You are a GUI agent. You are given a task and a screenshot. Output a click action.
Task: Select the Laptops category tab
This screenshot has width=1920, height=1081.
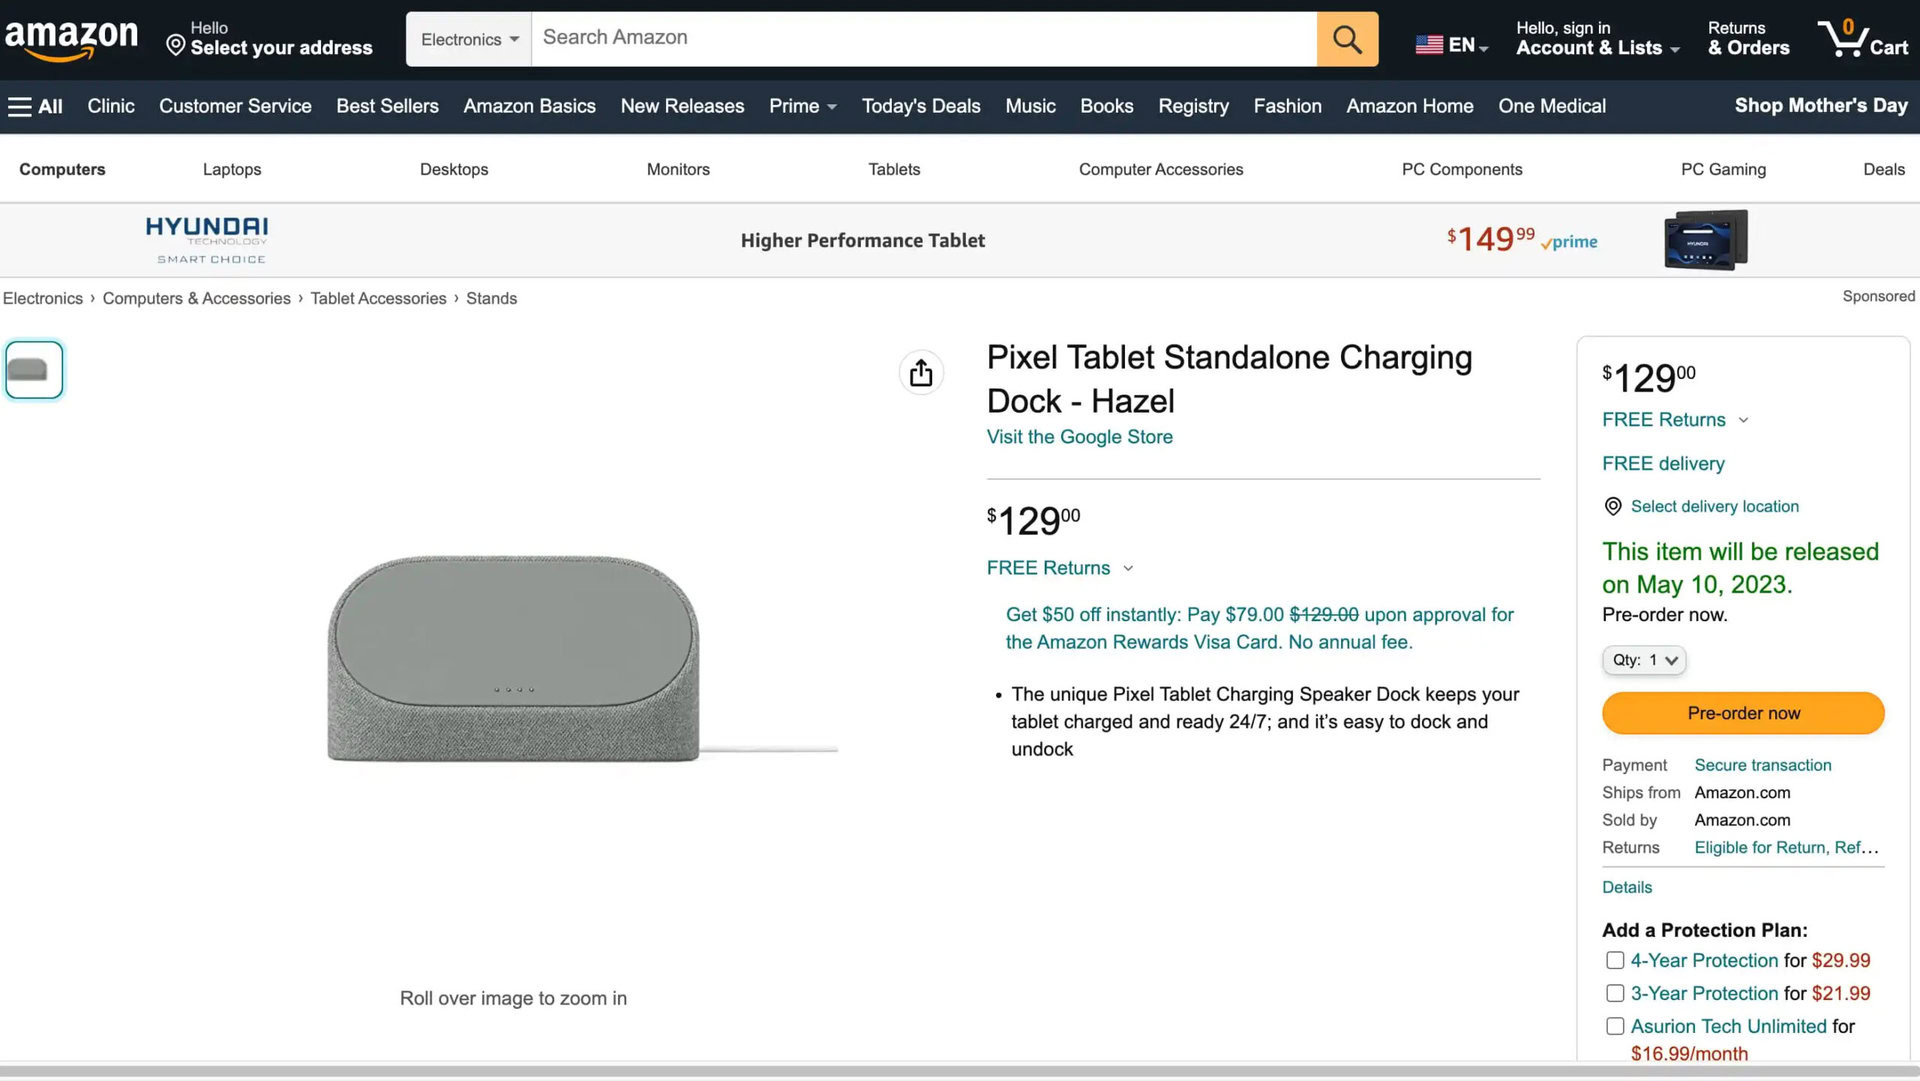click(x=232, y=169)
